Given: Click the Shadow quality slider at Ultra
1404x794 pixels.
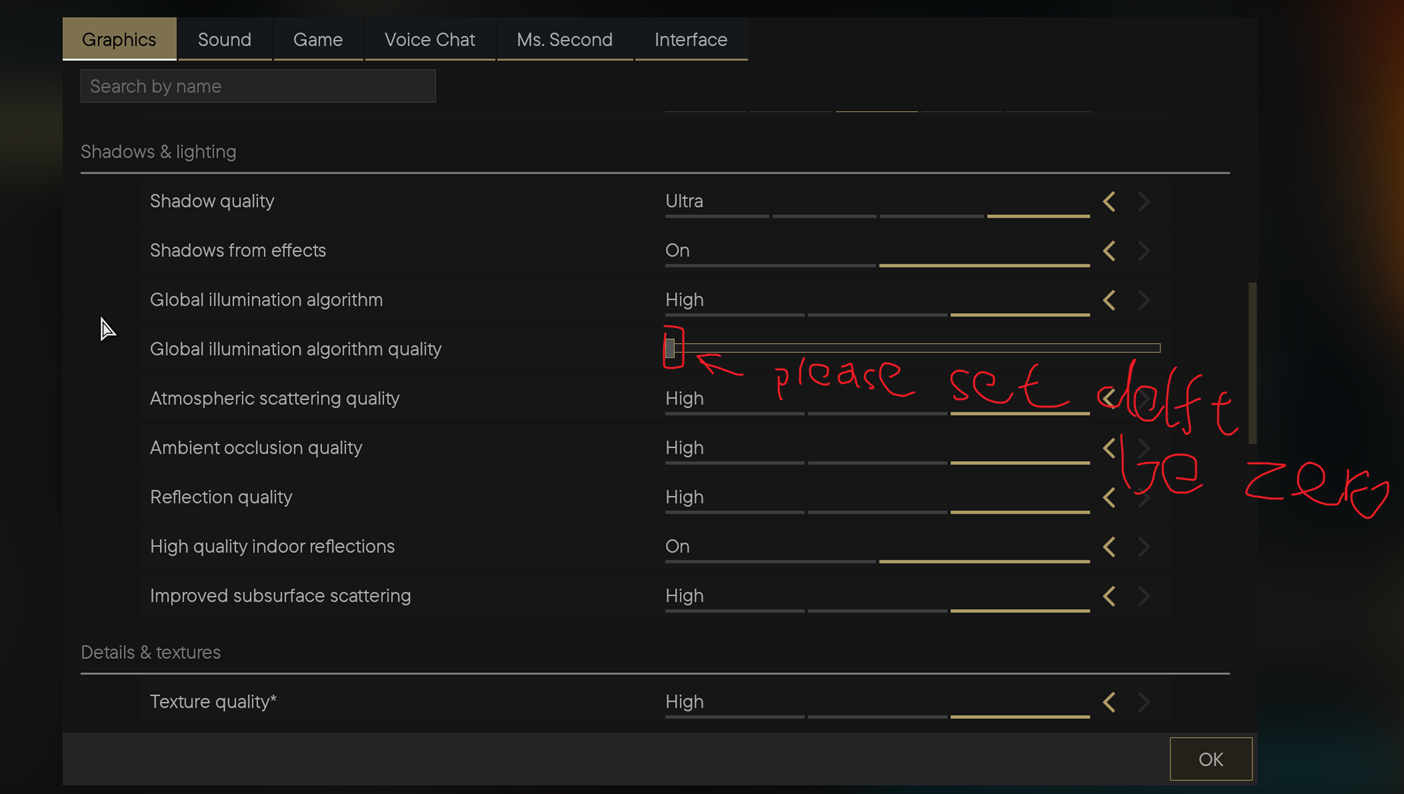Looking at the screenshot, I should point(1037,215).
